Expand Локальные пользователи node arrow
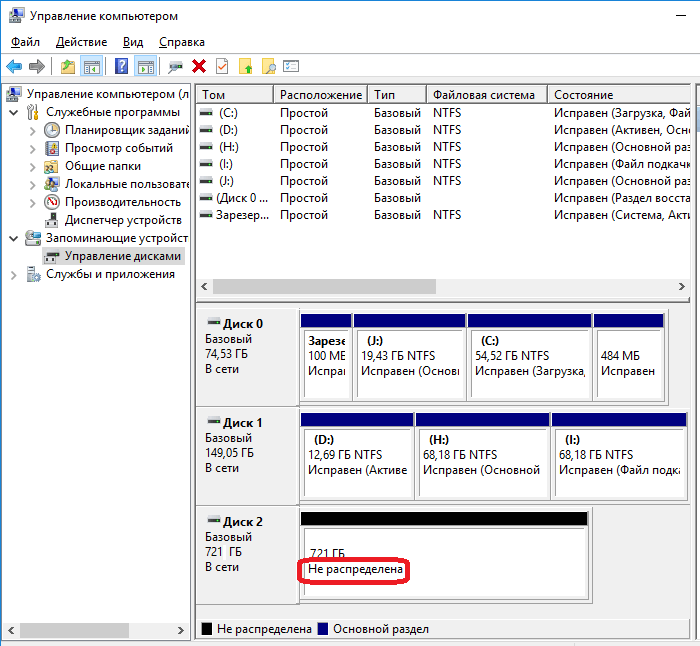This screenshot has height=646, width=700. pyautogui.click(x=33, y=185)
